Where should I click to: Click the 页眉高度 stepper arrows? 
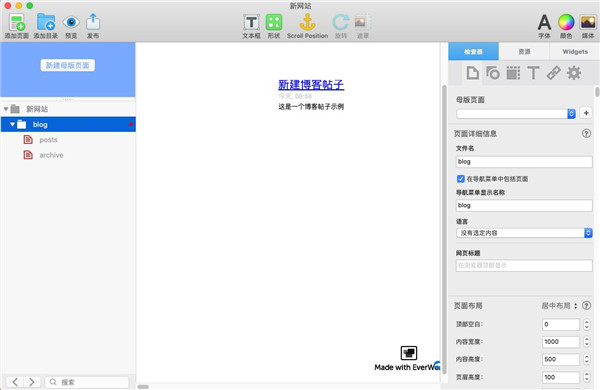tap(587, 377)
